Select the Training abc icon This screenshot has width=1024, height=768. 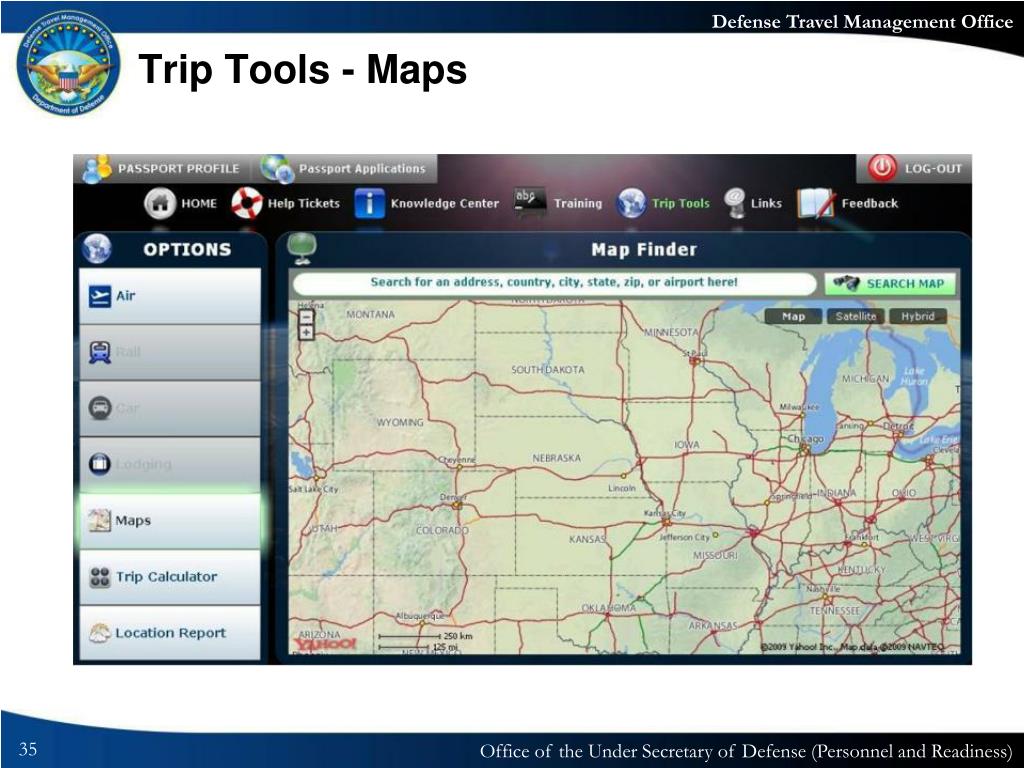click(530, 201)
